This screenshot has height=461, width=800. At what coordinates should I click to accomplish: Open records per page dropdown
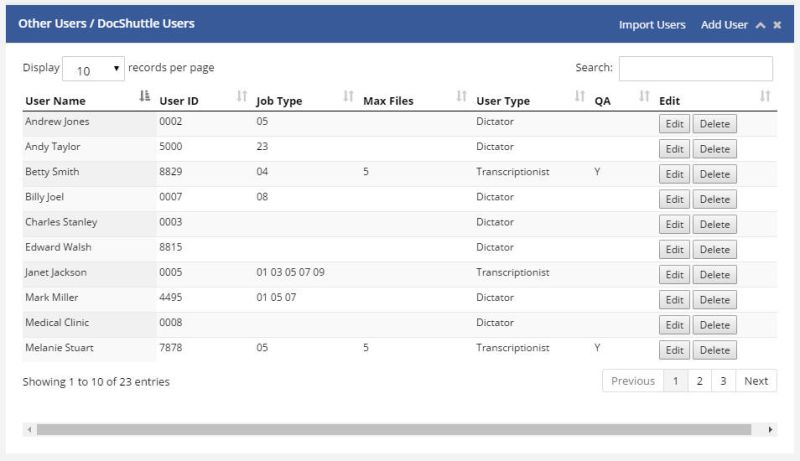(x=93, y=70)
